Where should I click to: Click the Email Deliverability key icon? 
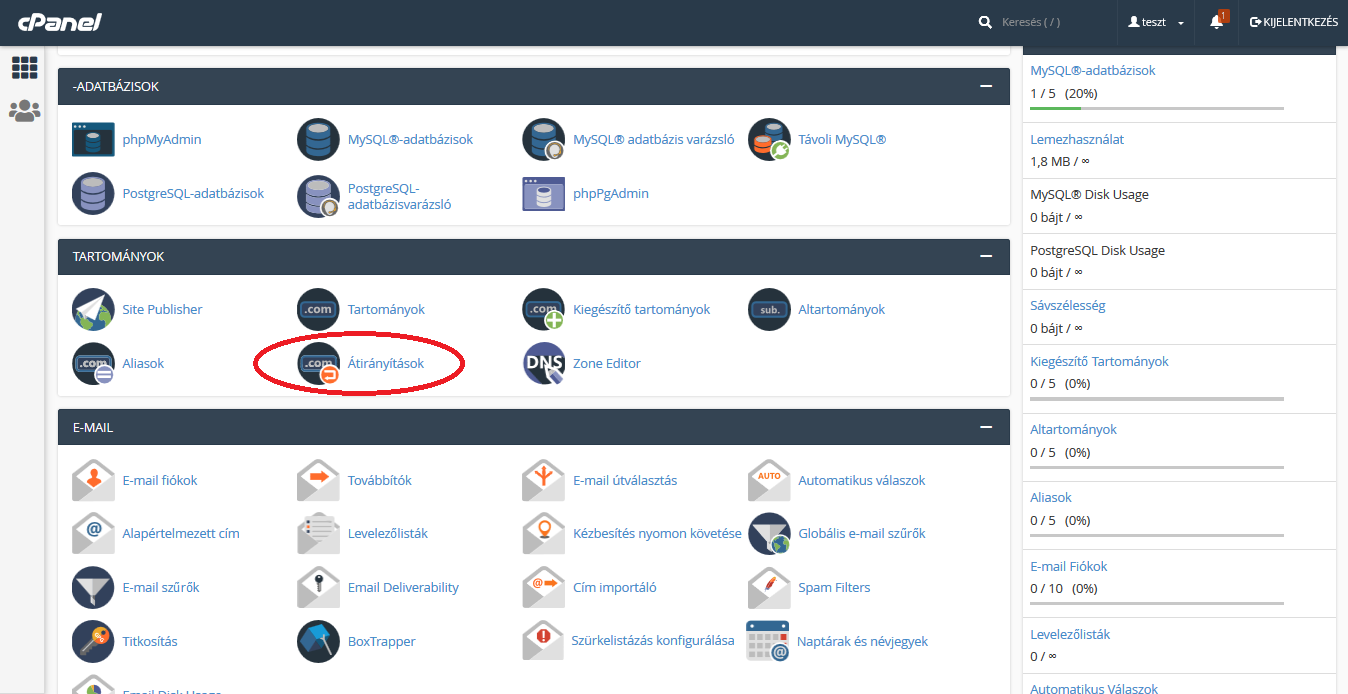tap(319, 587)
